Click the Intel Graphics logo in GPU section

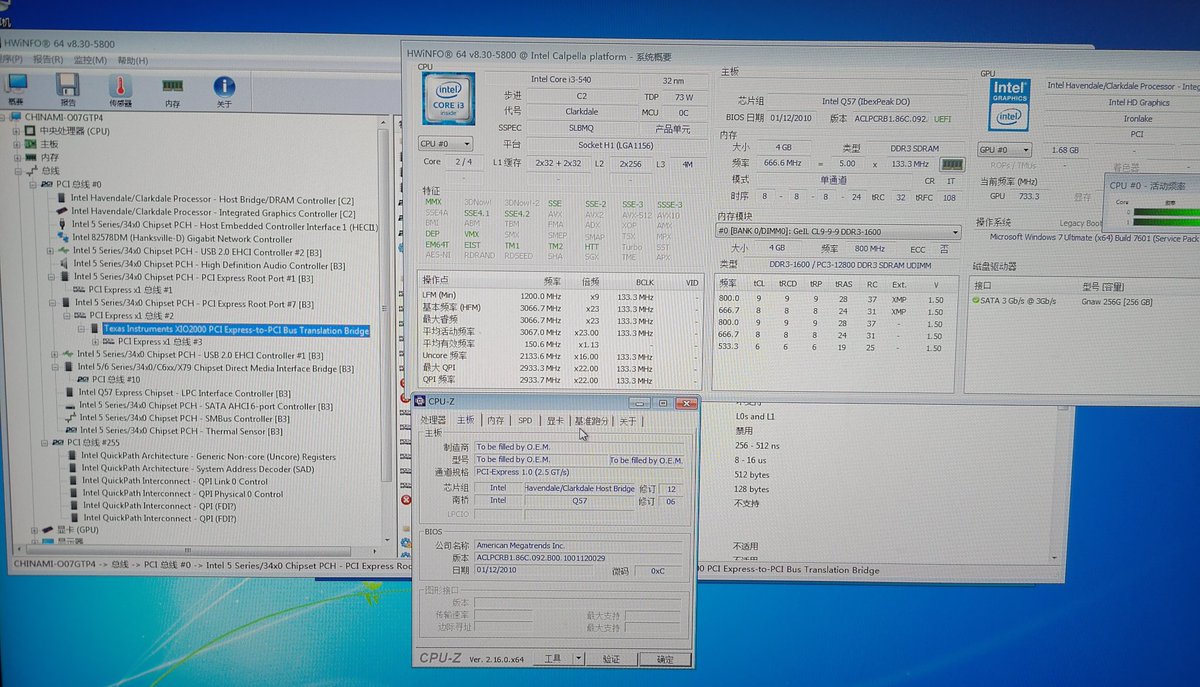tap(1010, 105)
